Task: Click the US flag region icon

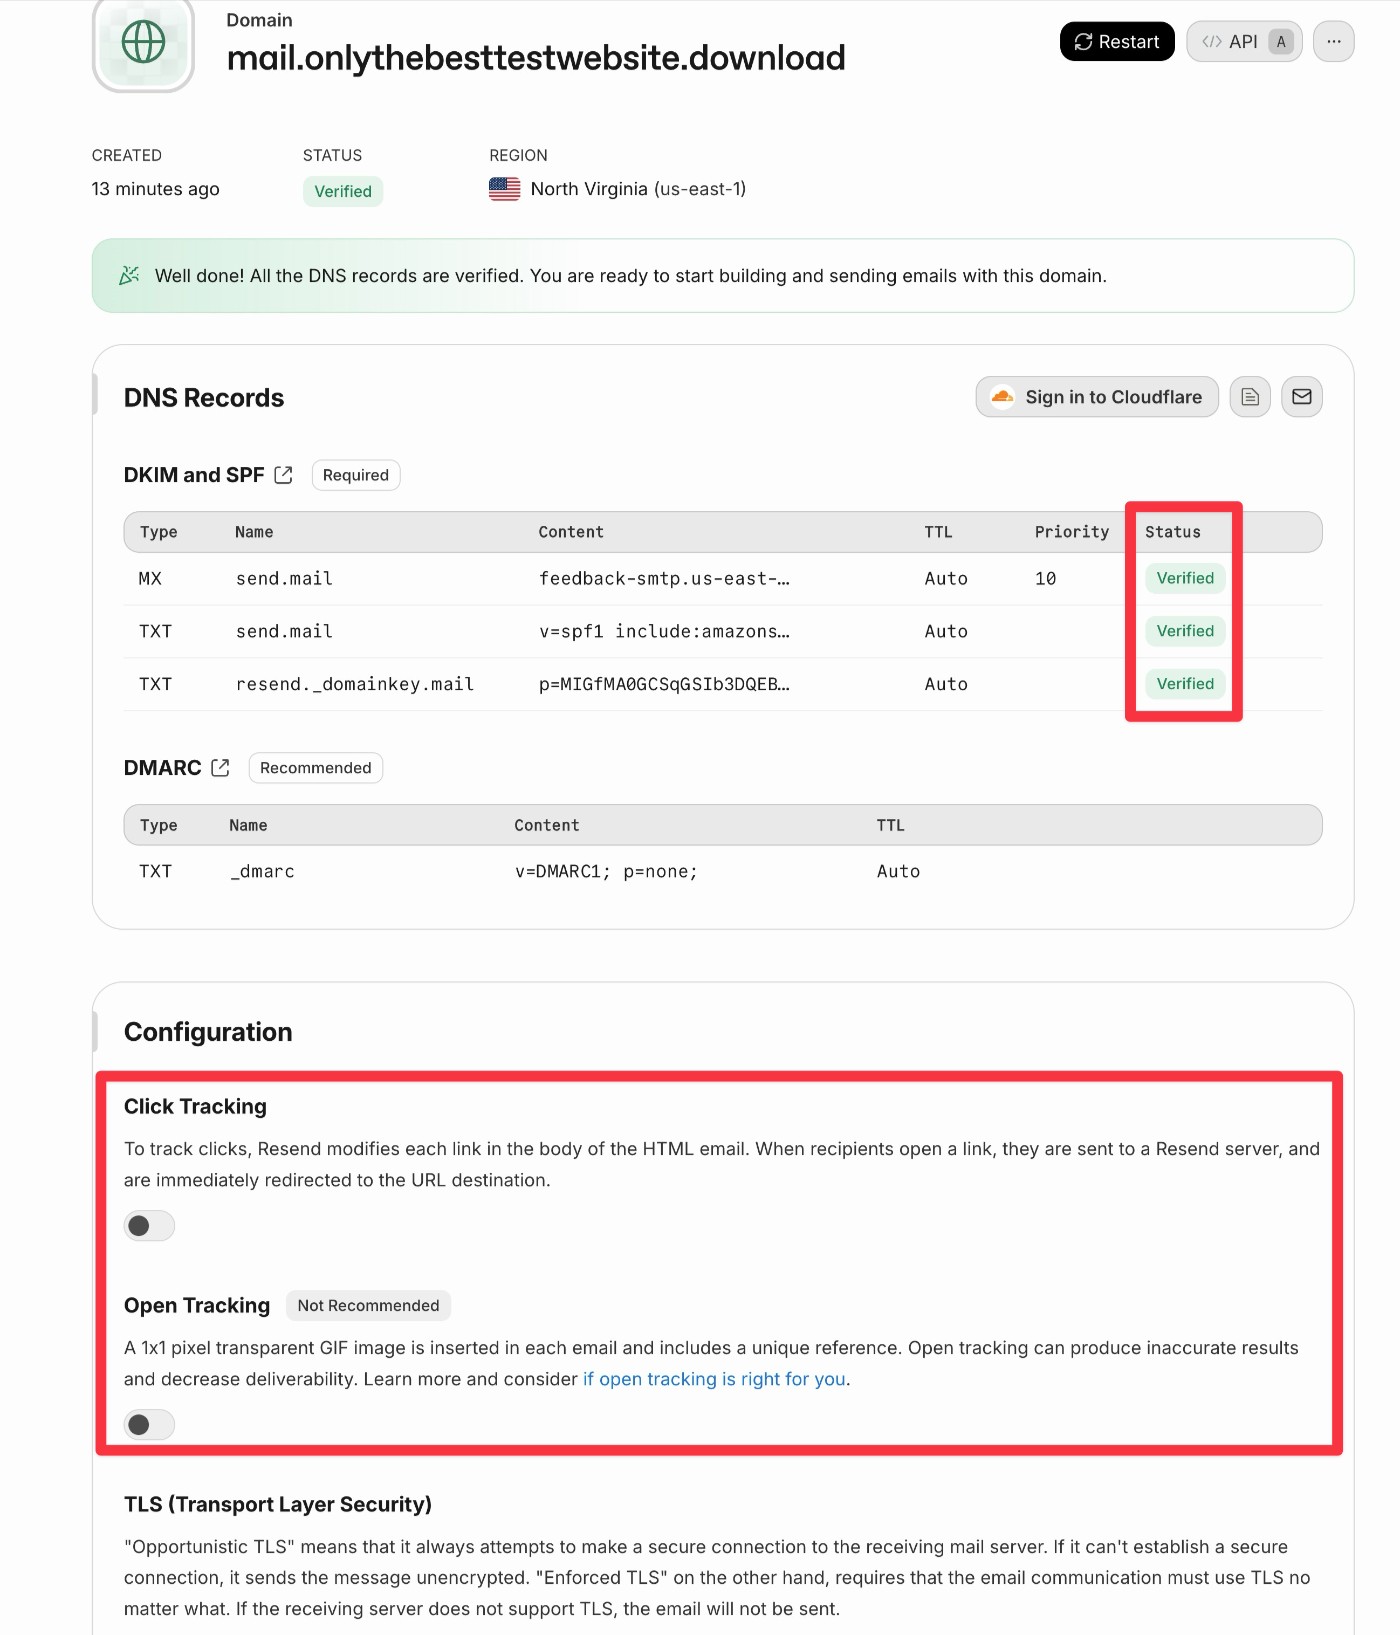Action: pyautogui.click(x=505, y=189)
